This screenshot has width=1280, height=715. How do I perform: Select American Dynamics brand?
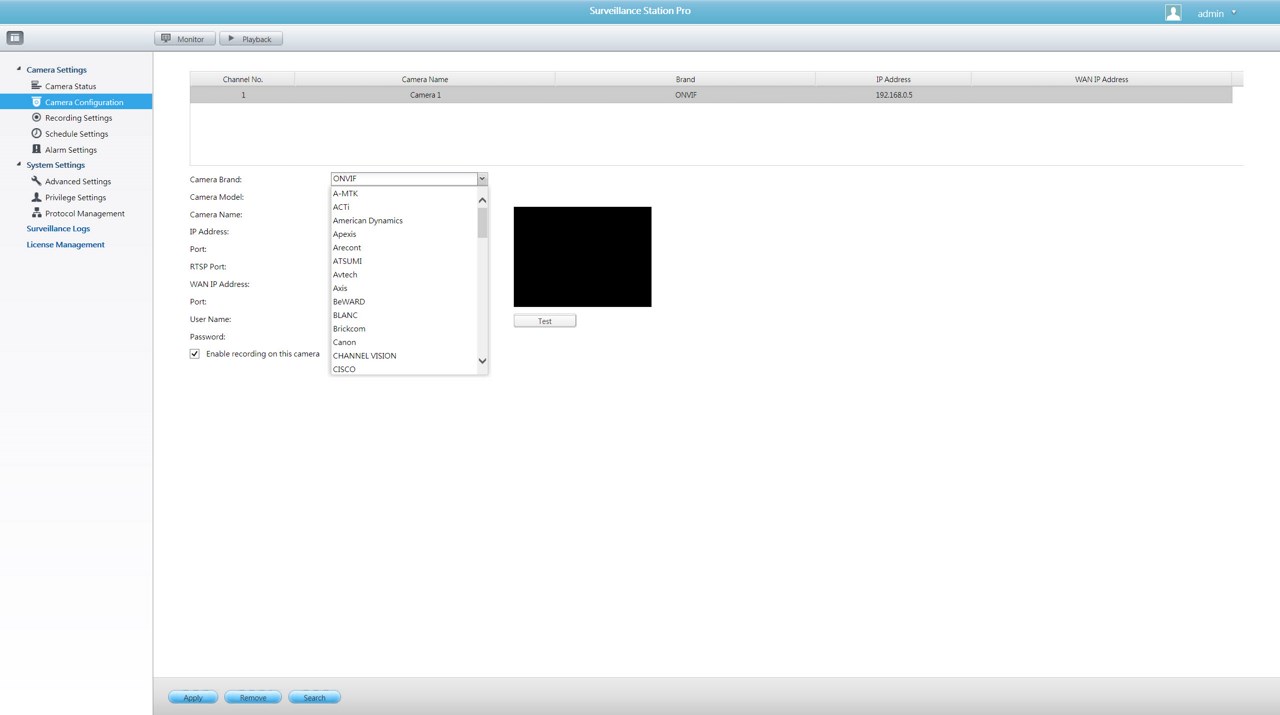[x=404, y=221]
